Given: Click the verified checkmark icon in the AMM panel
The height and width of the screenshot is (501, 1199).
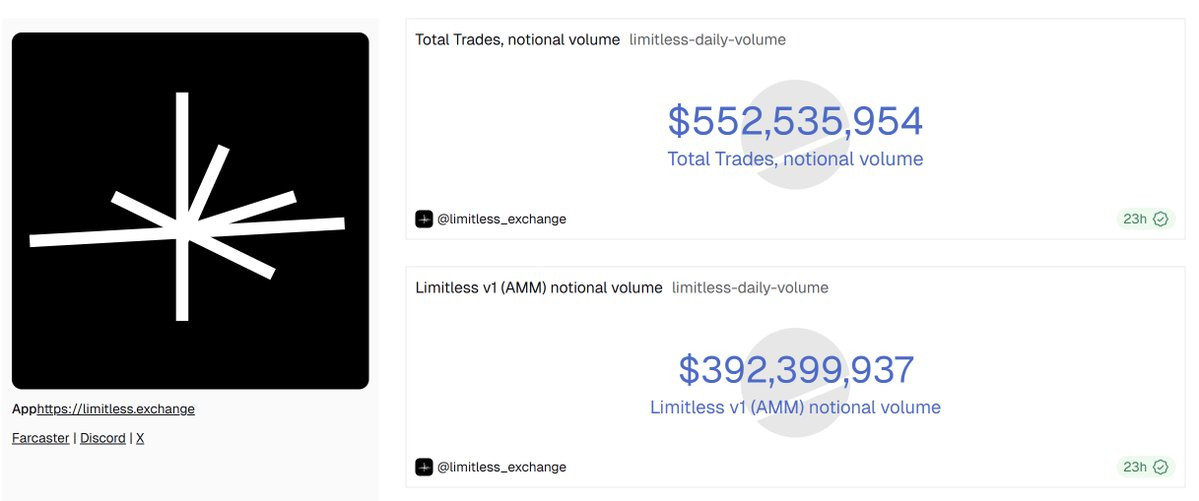Looking at the screenshot, I should click(1161, 467).
